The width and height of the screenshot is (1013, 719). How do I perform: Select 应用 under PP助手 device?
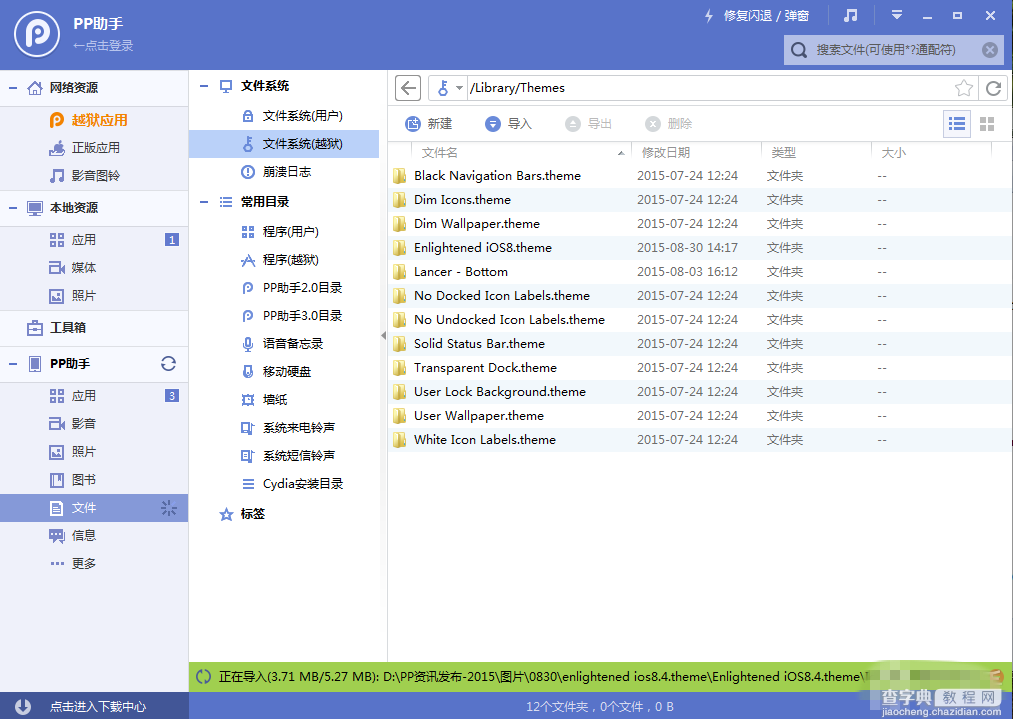click(x=94, y=395)
